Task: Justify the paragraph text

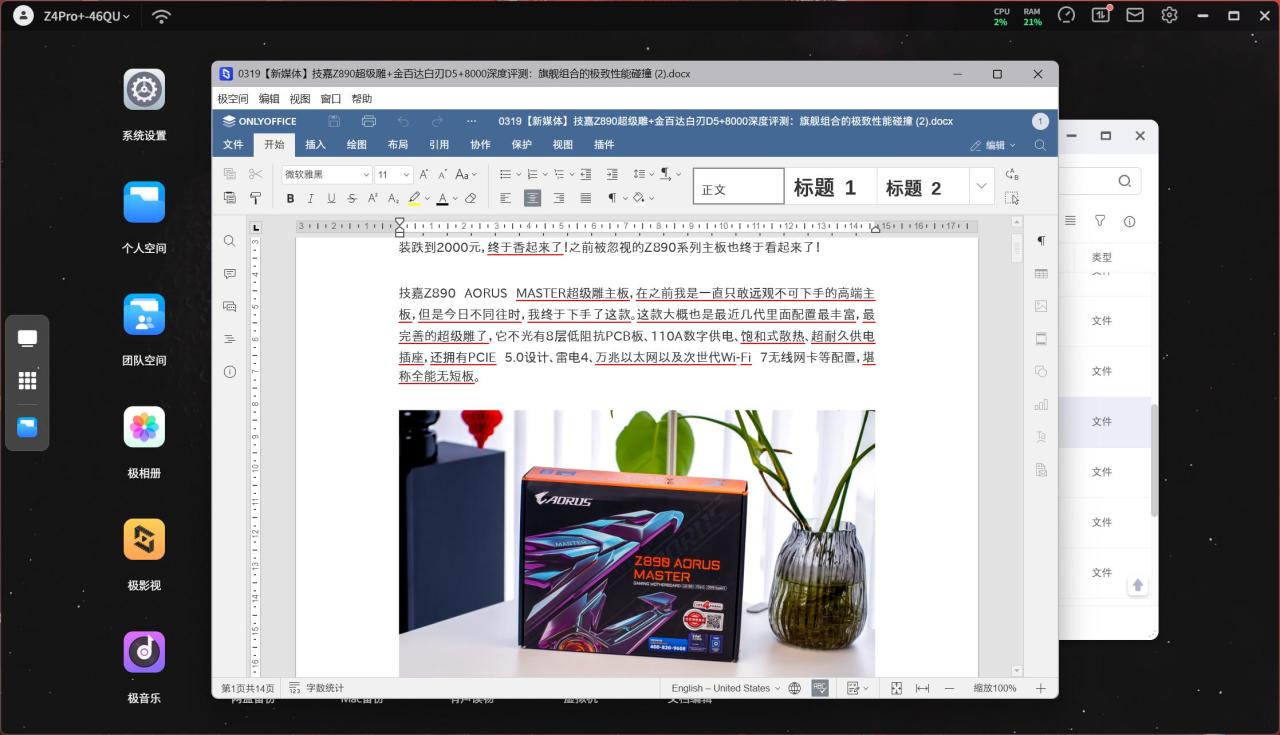Action: [x=586, y=198]
